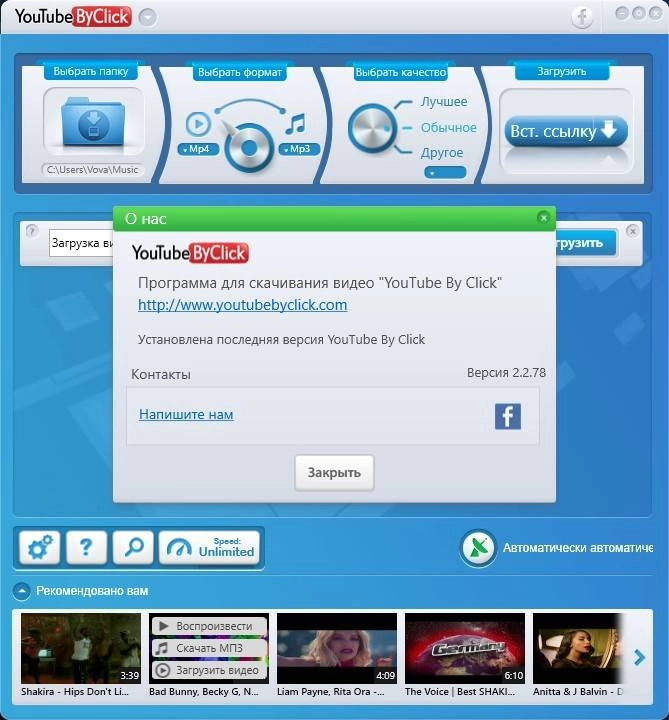Image resolution: width=669 pixels, height=720 pixels.
Task: Open the main menu dropdown beside logo
Action: [147, 17]
